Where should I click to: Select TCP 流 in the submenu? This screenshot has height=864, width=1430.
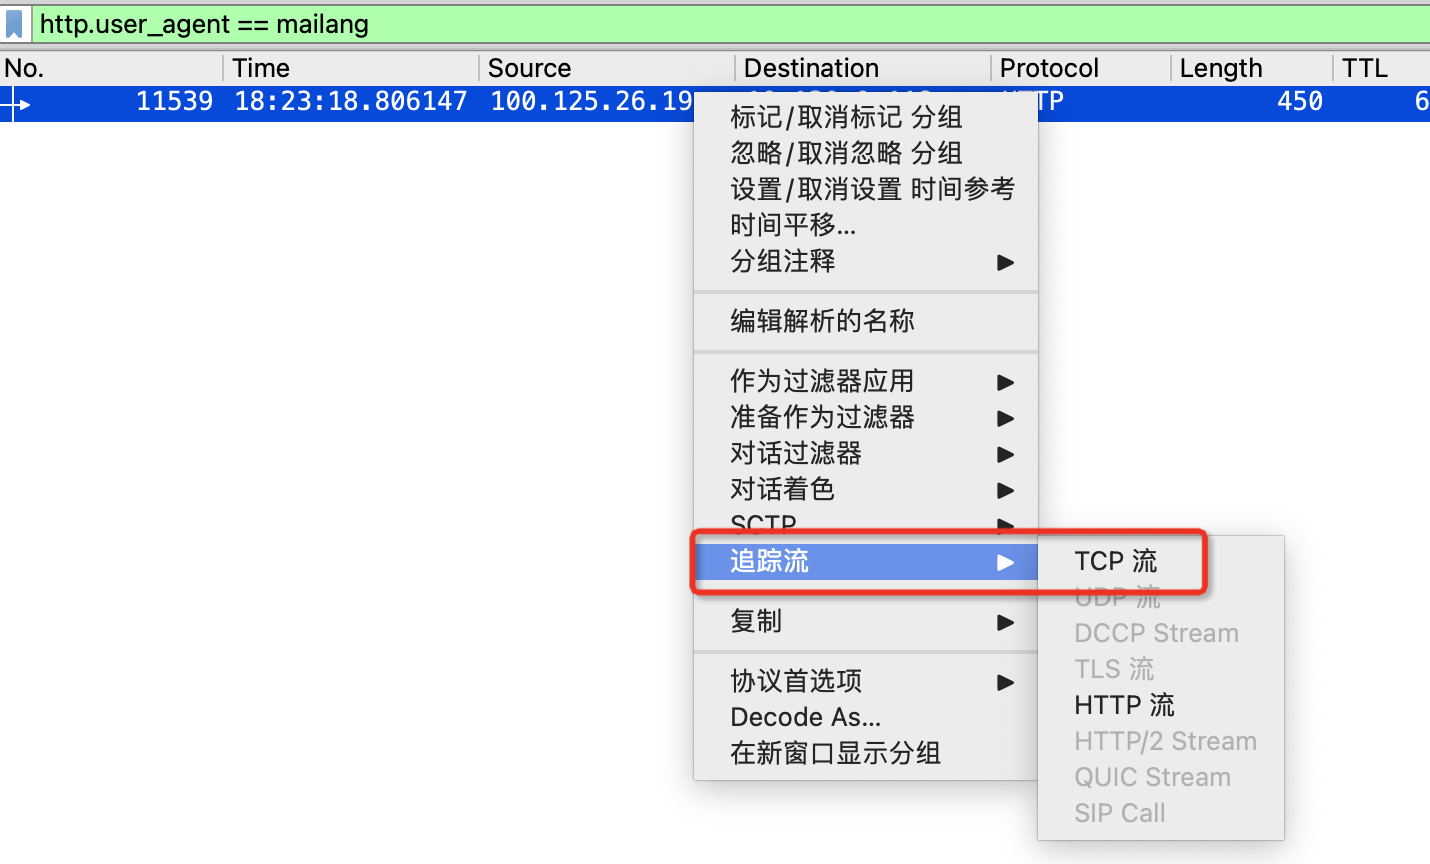coord(1115,561)
